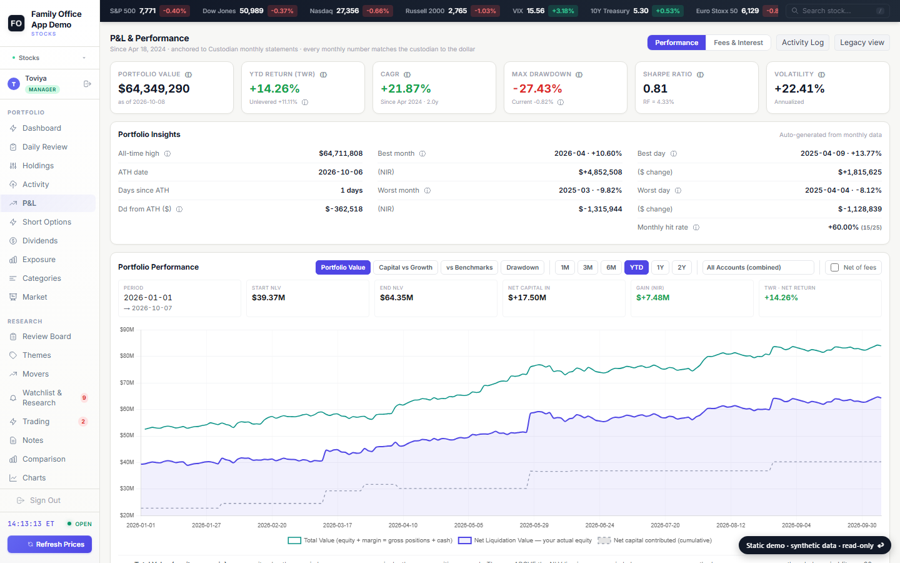Open Dividends icon in sidebar
The width and height of the screenshot is (900, 563).
[x=13, y=240]
